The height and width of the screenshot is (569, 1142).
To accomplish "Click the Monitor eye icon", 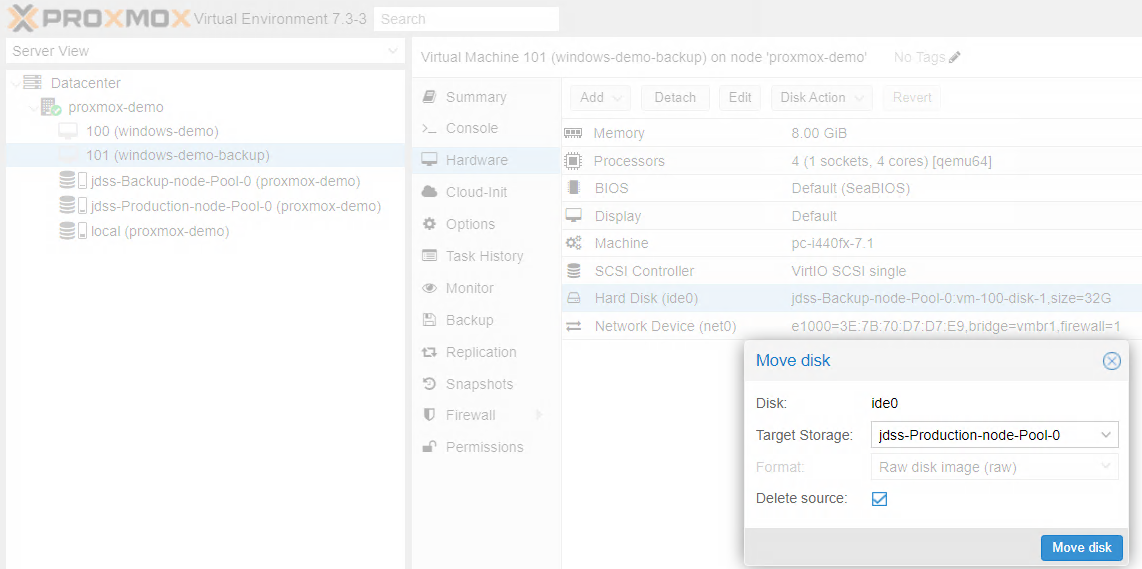I will pyautogui.click(x=430, y=288).
